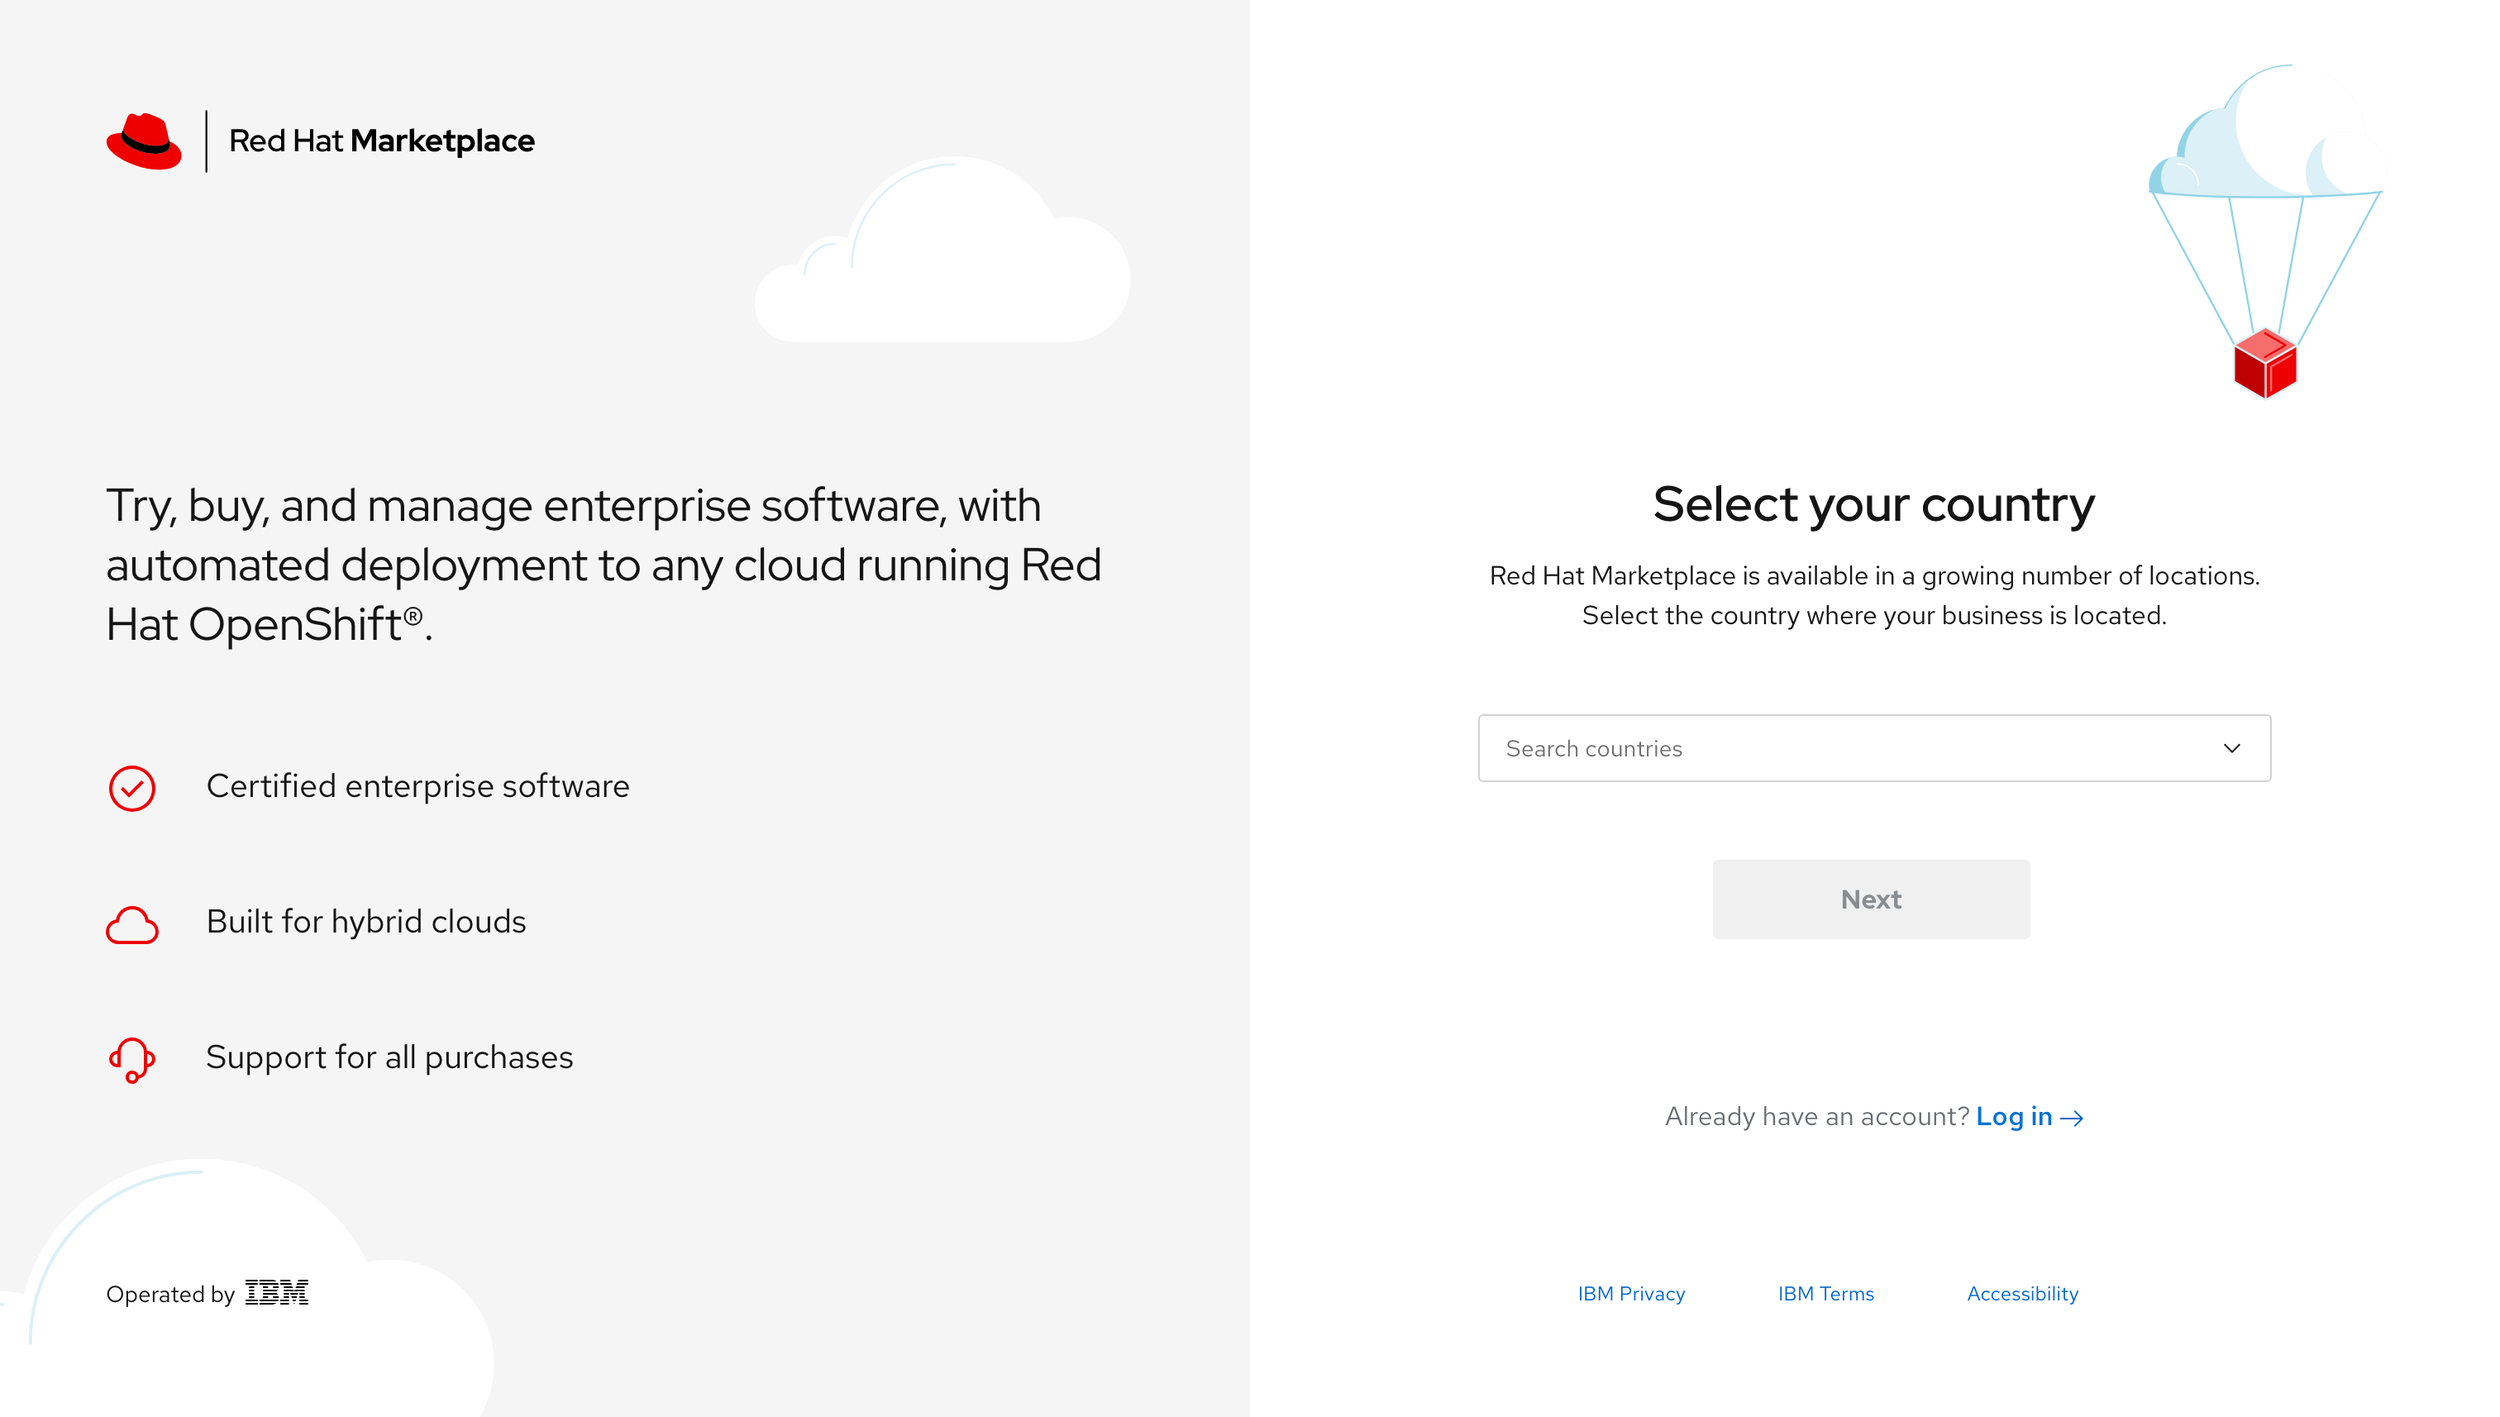The image size is (2500, 1417).
Task: Click the red checkmark circle icon
Action: [x=132, y=788]
